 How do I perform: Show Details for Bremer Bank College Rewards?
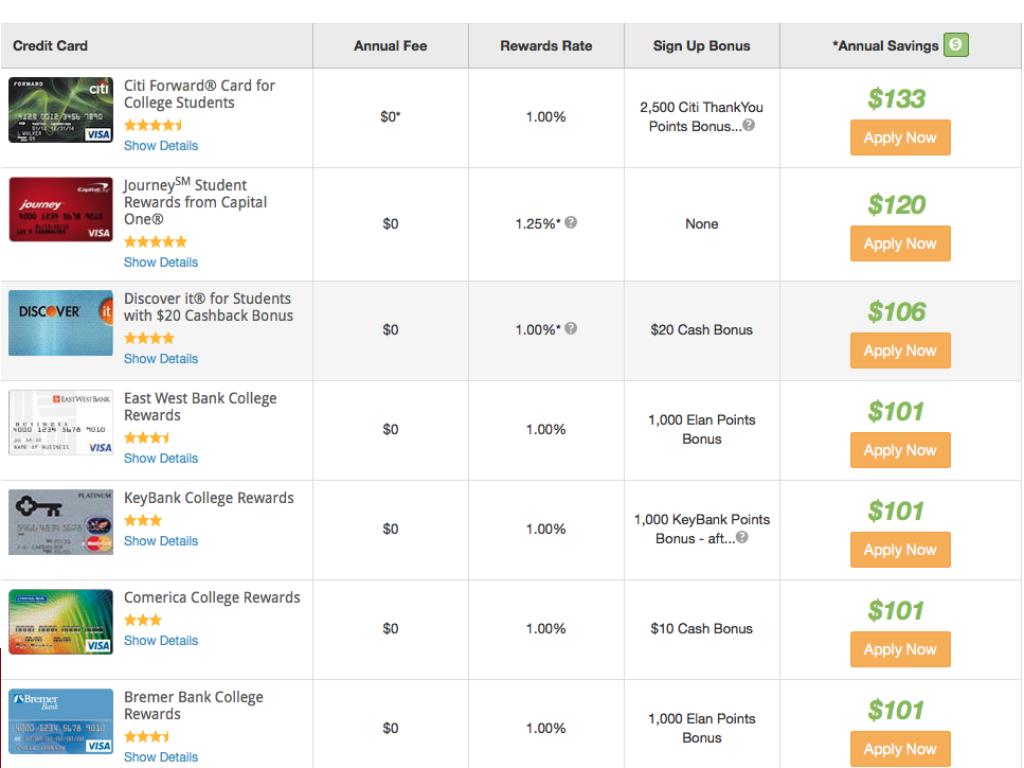point(160,757)
